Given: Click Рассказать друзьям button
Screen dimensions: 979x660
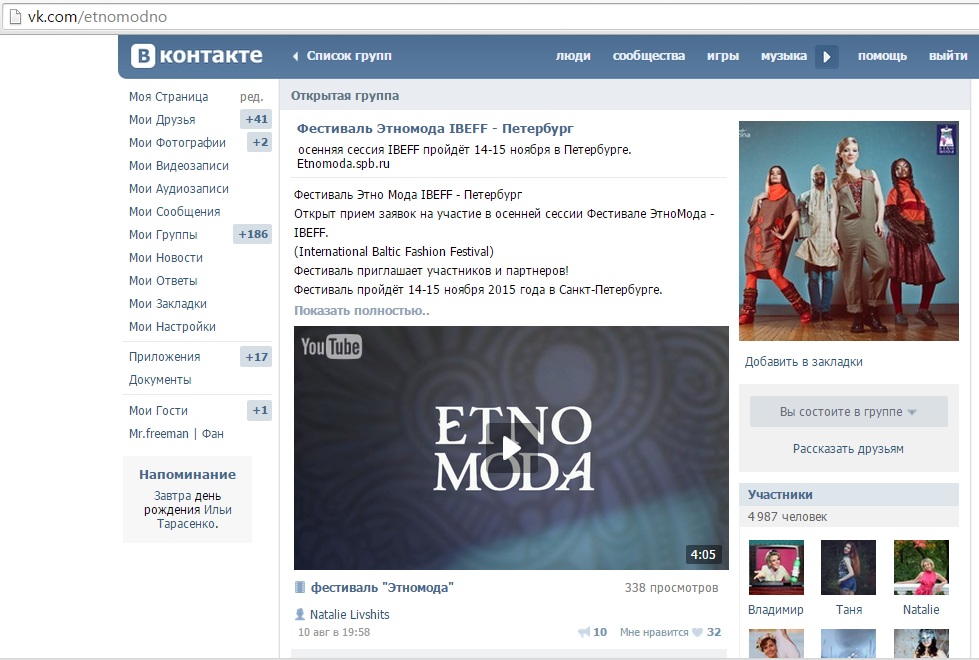Looking at the screenshot, I should pyautogui.click(x=849, y=449).
